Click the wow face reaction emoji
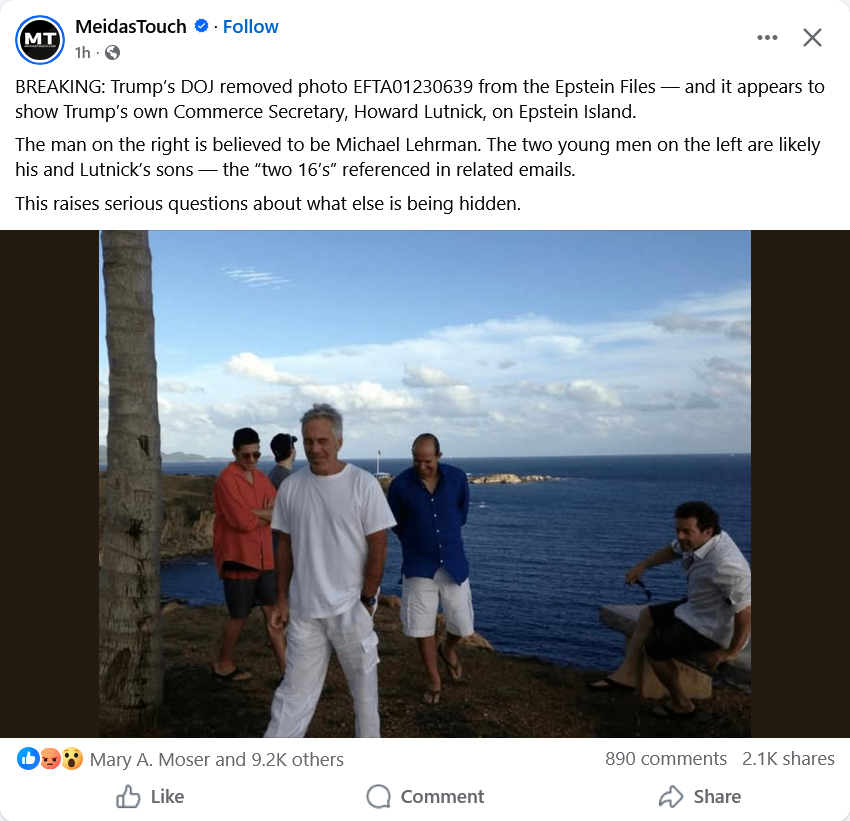 pos(71,759)
